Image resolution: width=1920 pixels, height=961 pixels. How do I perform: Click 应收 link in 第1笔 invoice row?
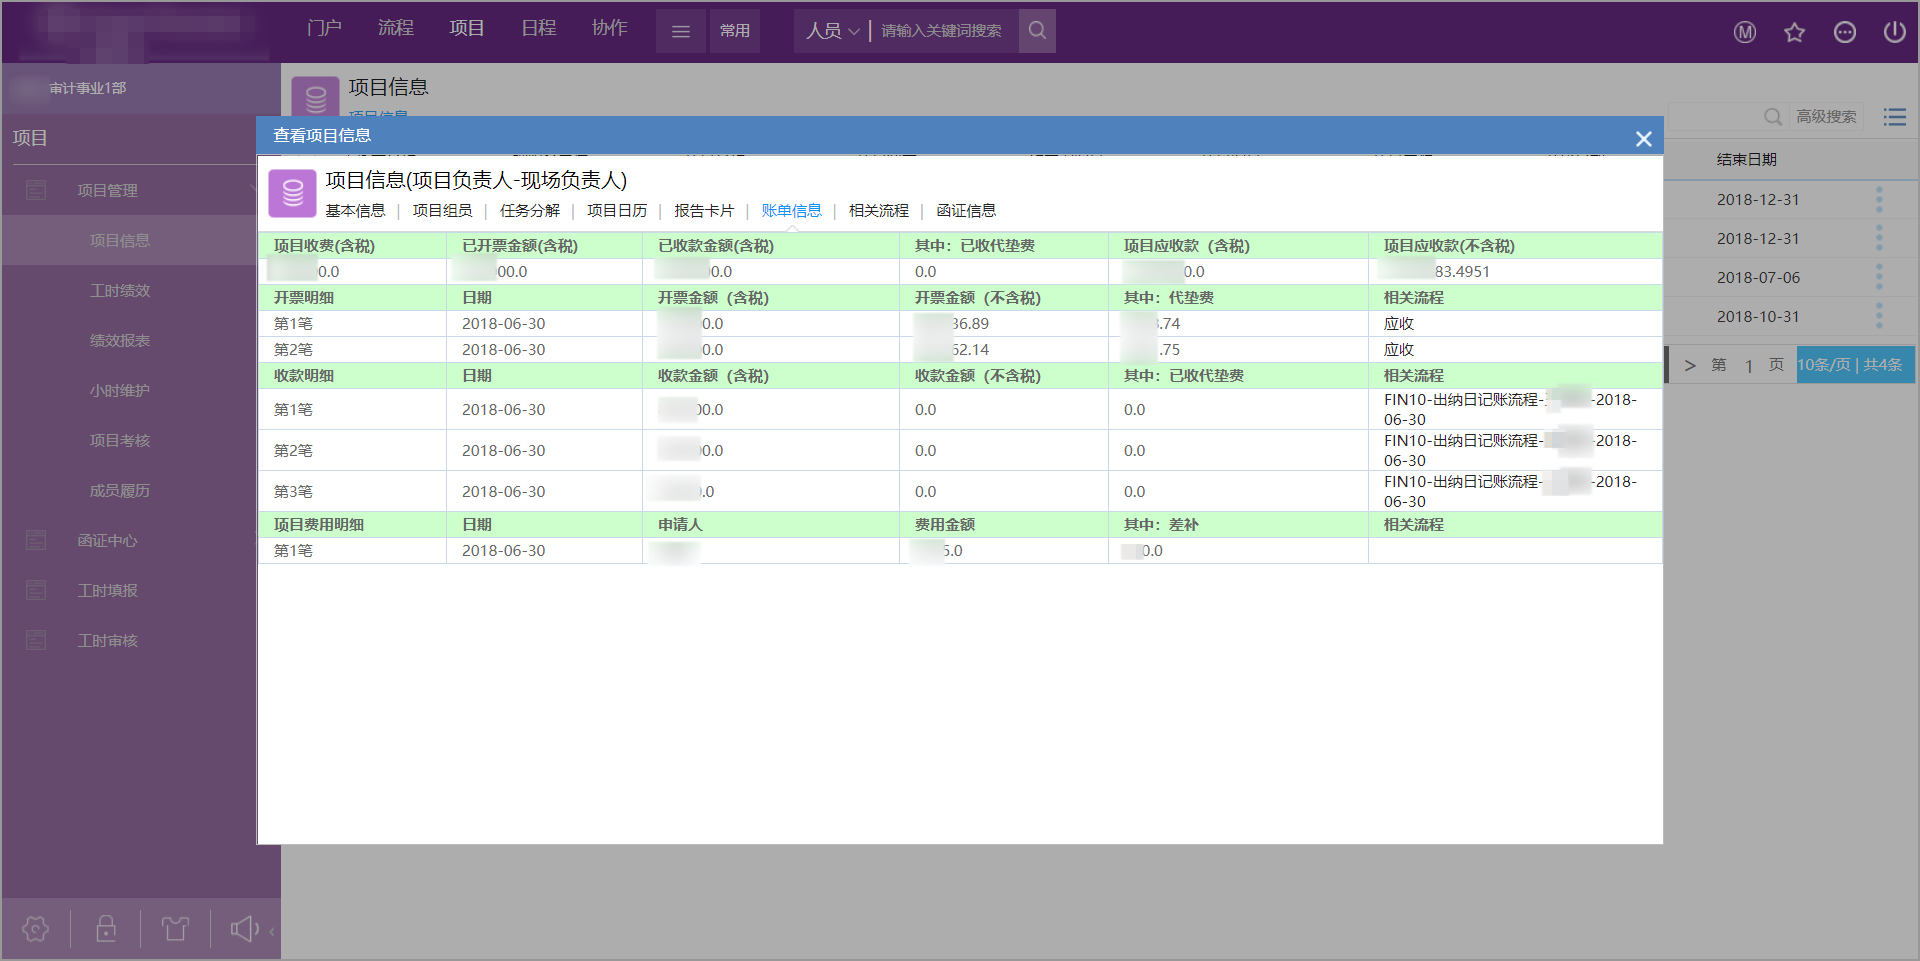[1399, 324]
